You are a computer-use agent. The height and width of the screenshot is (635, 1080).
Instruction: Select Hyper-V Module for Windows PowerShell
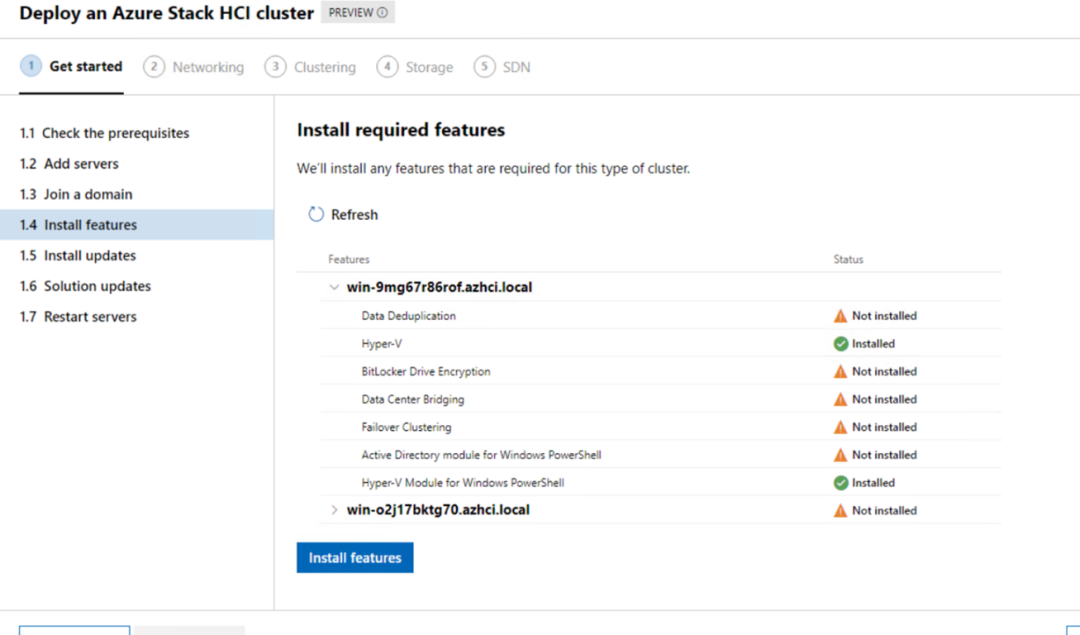661,483
